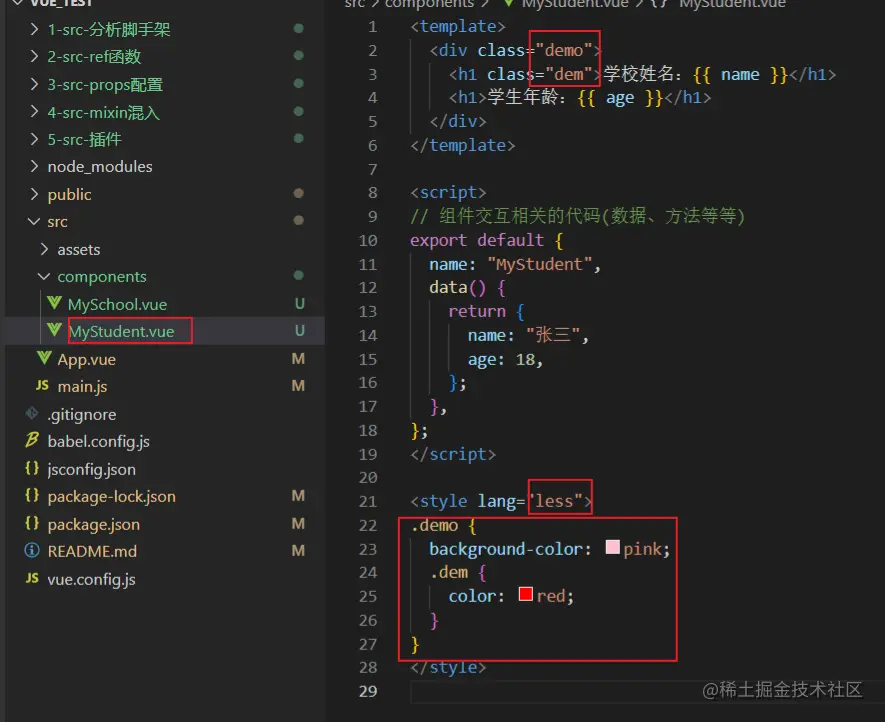This screenshot has height=722, width=885.
Task: Click the "less" lang attribute value
Action: coord(559,501)
